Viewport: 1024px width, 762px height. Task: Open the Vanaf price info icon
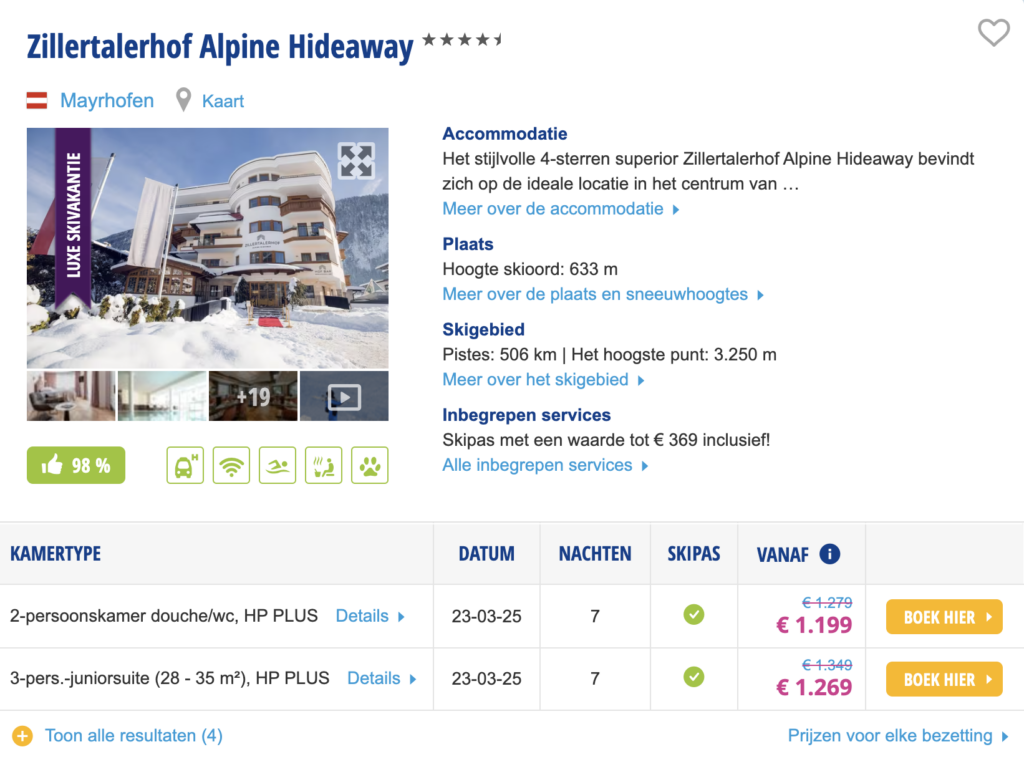click(829, 553)
